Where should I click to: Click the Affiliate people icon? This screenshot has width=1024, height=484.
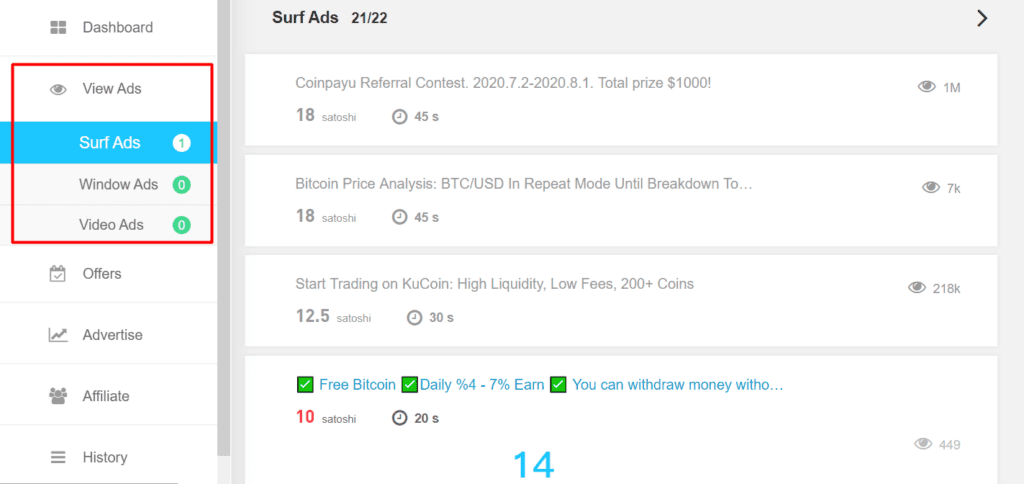coord(58,396)
